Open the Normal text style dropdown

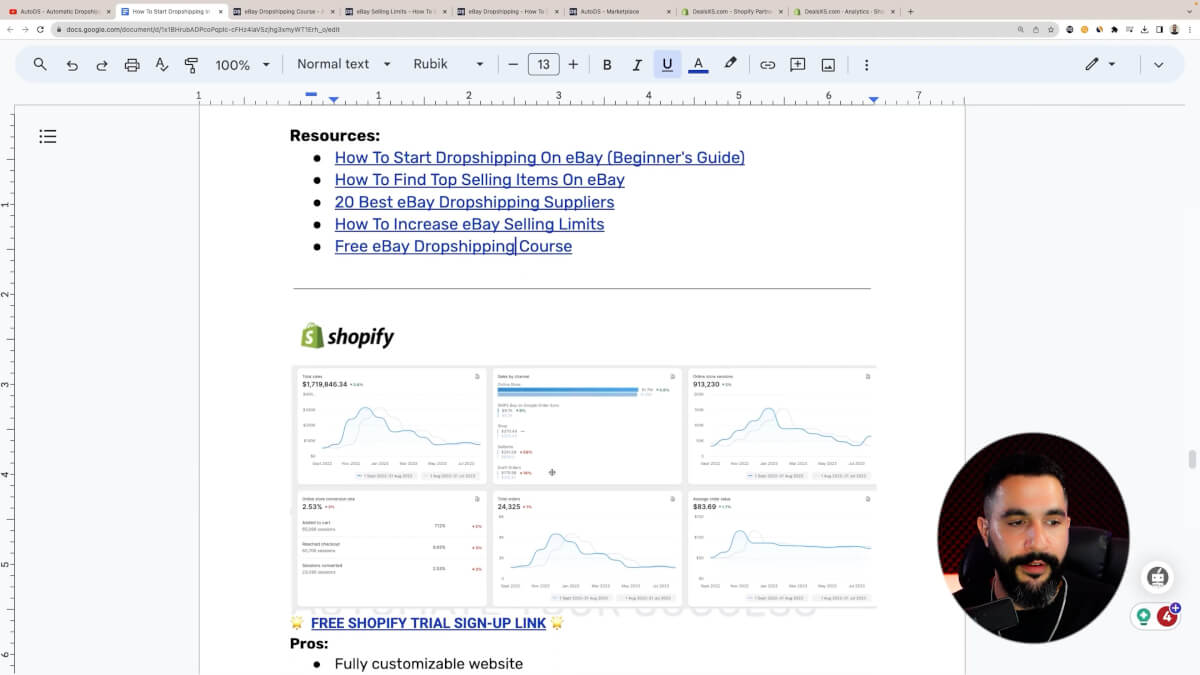point(342,64)
